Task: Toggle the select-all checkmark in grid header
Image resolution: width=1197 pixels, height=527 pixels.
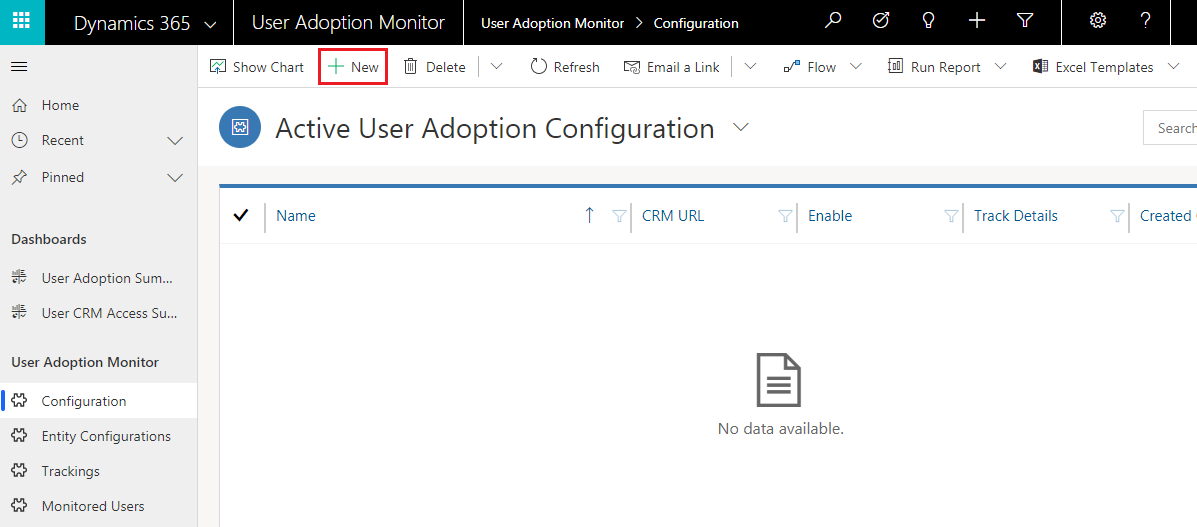Action: [241, 215]
